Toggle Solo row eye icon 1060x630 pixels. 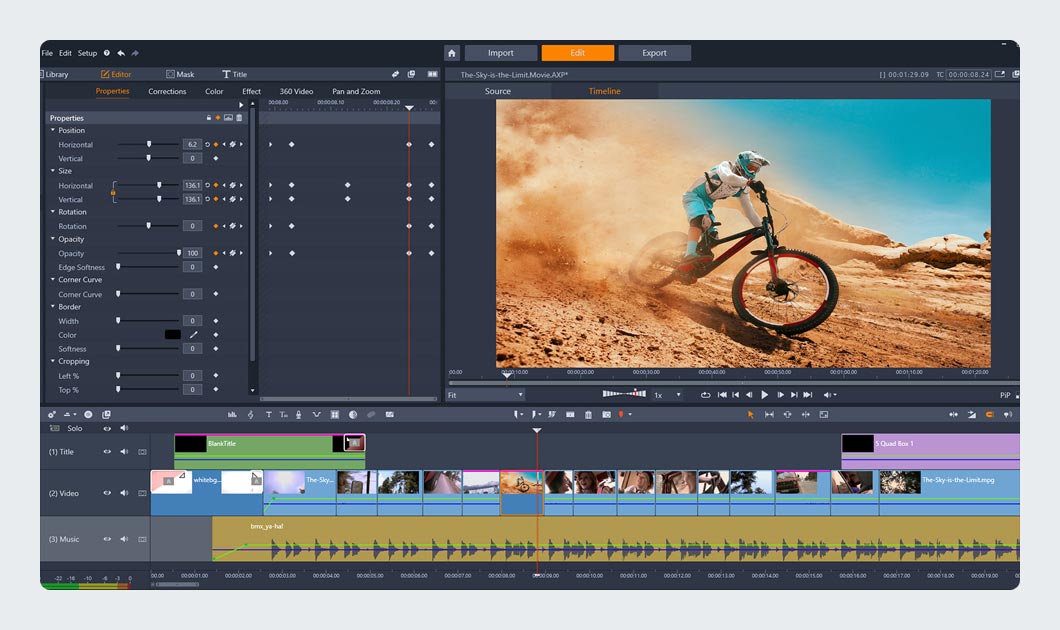coord(107,428)
